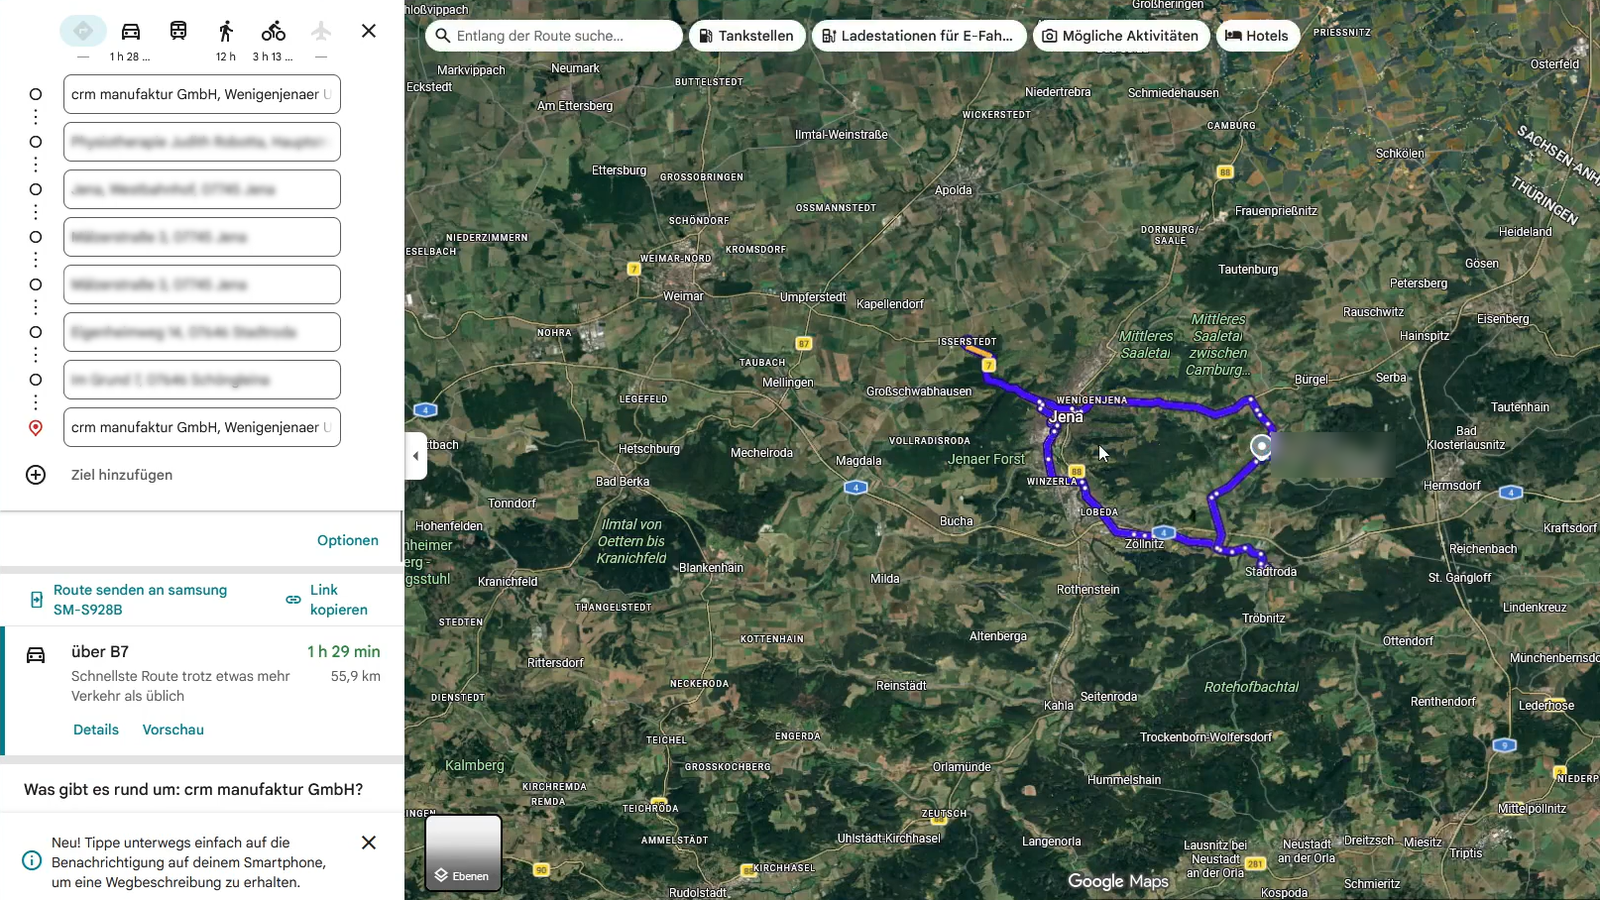Image resolution: width=1600 pixels, height=900 pixels.
Task: Click the destination marker on map
Action: [x=1262, y=446]
